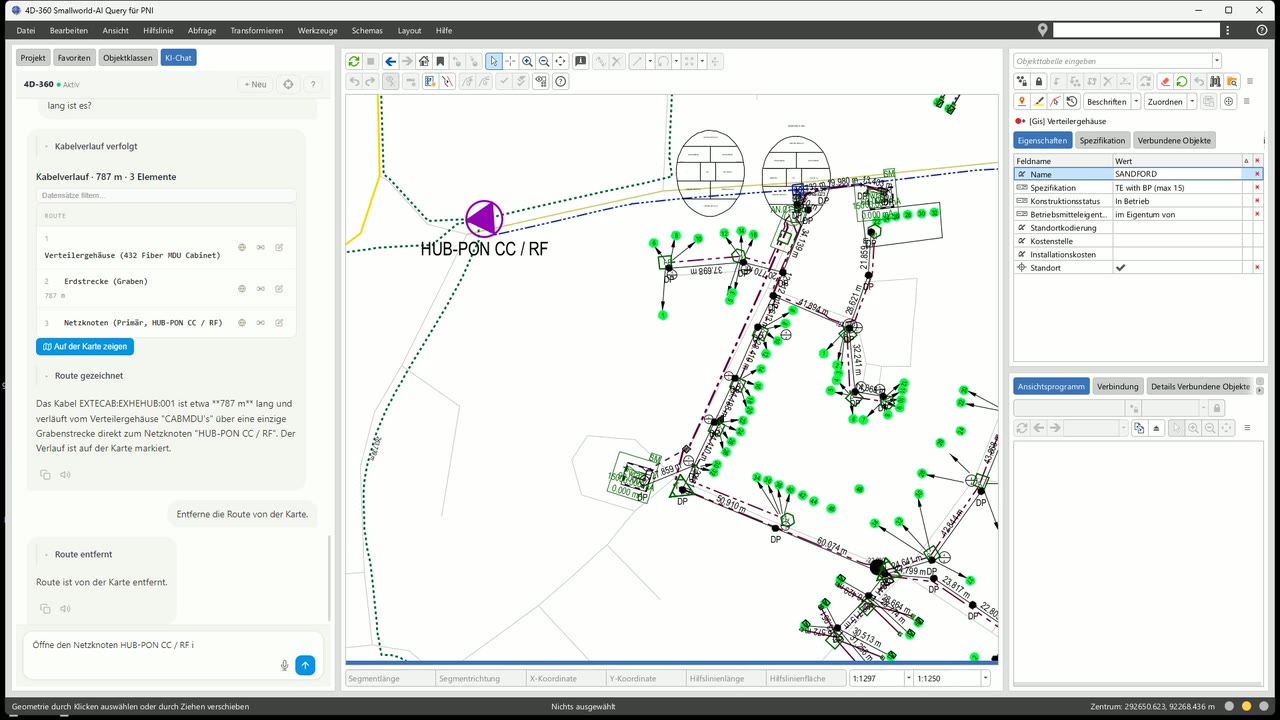Edit the Netzknoten route element
Screen dimensions: 1280x720
click(x=279, y=323)
